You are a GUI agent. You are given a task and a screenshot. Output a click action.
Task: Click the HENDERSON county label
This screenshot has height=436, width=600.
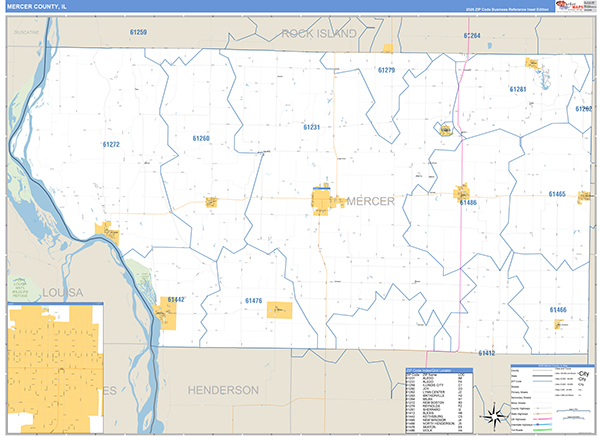click(x=223, y=390)
